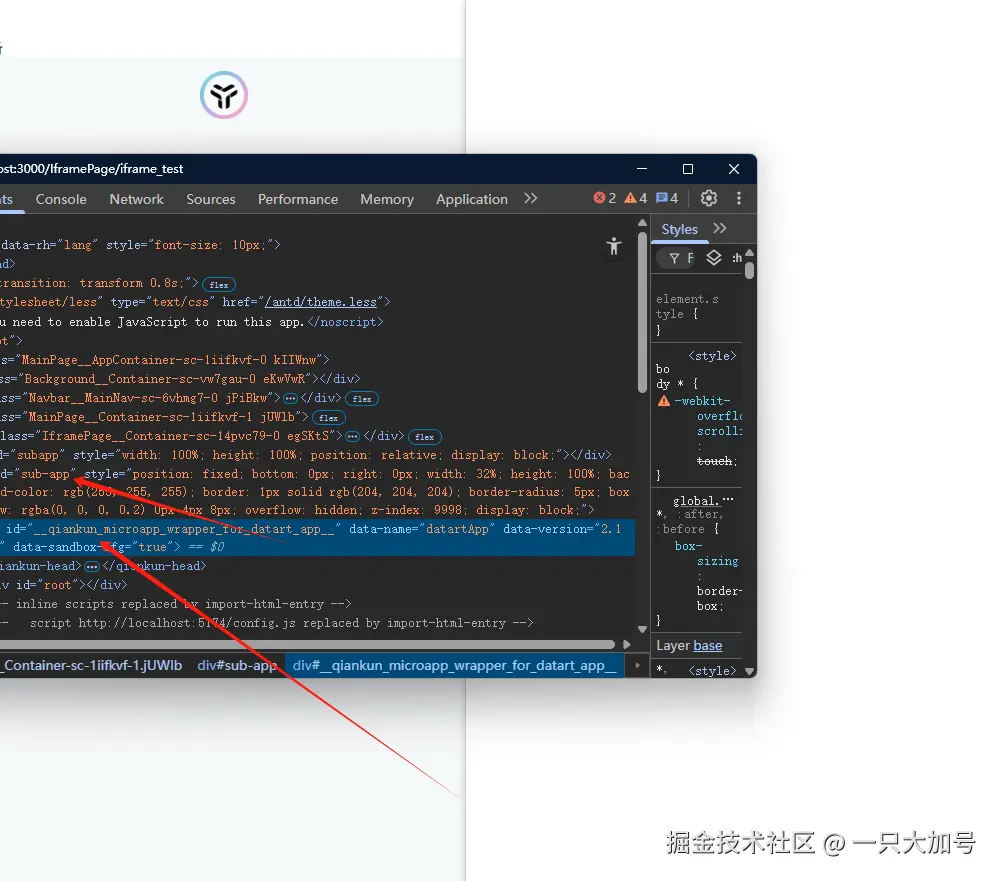Image resolution: width=1001 pixels, height=881 pixels.
Task: Click the logo icon on the page
Action: coord(223,95)
